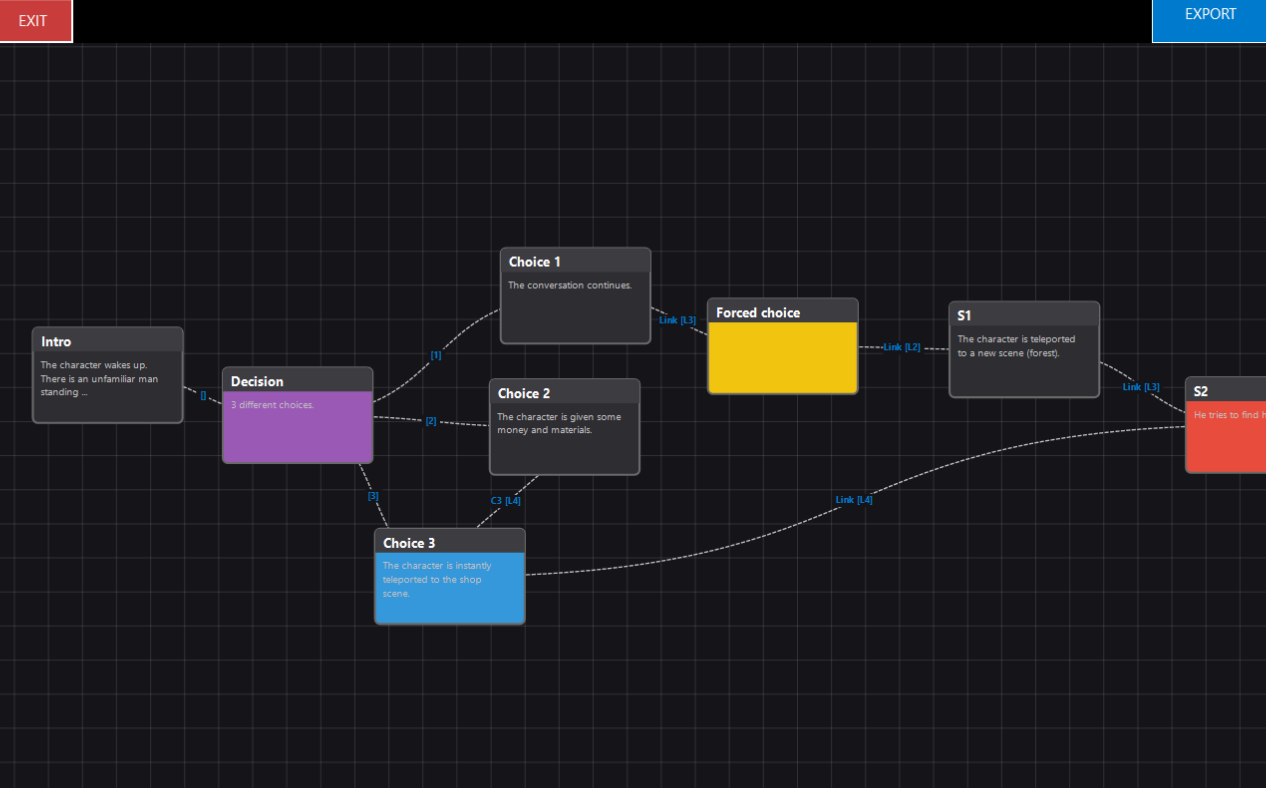Click the blue EXPORT button

pyautogui.click(x=1210, y=21)
